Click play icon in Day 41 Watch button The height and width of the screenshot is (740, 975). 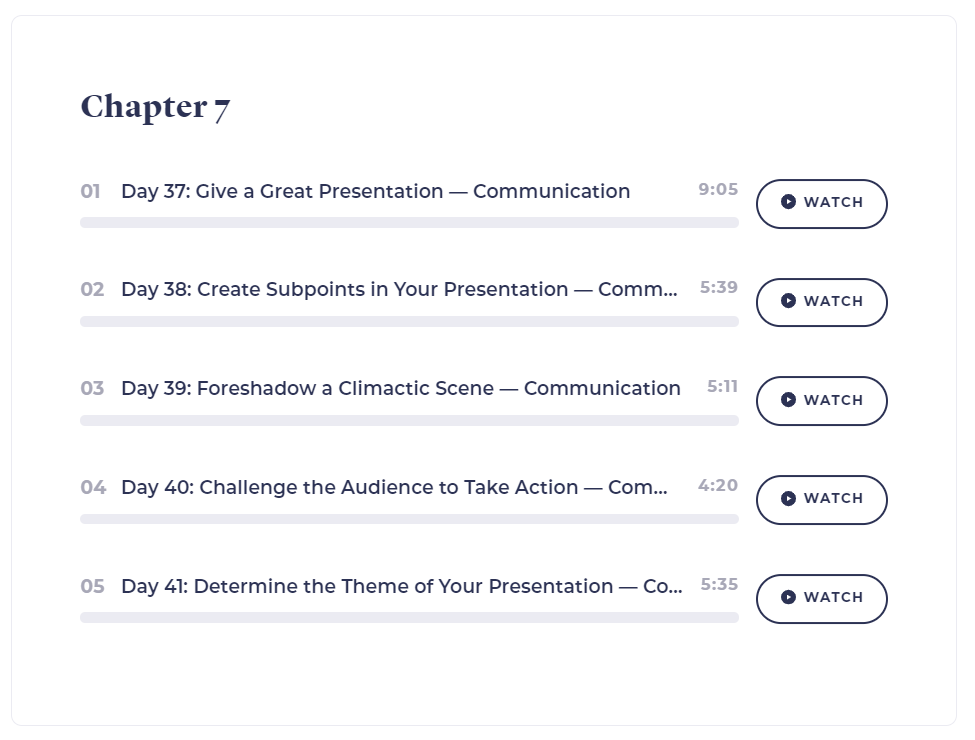(x=788, y=597)
